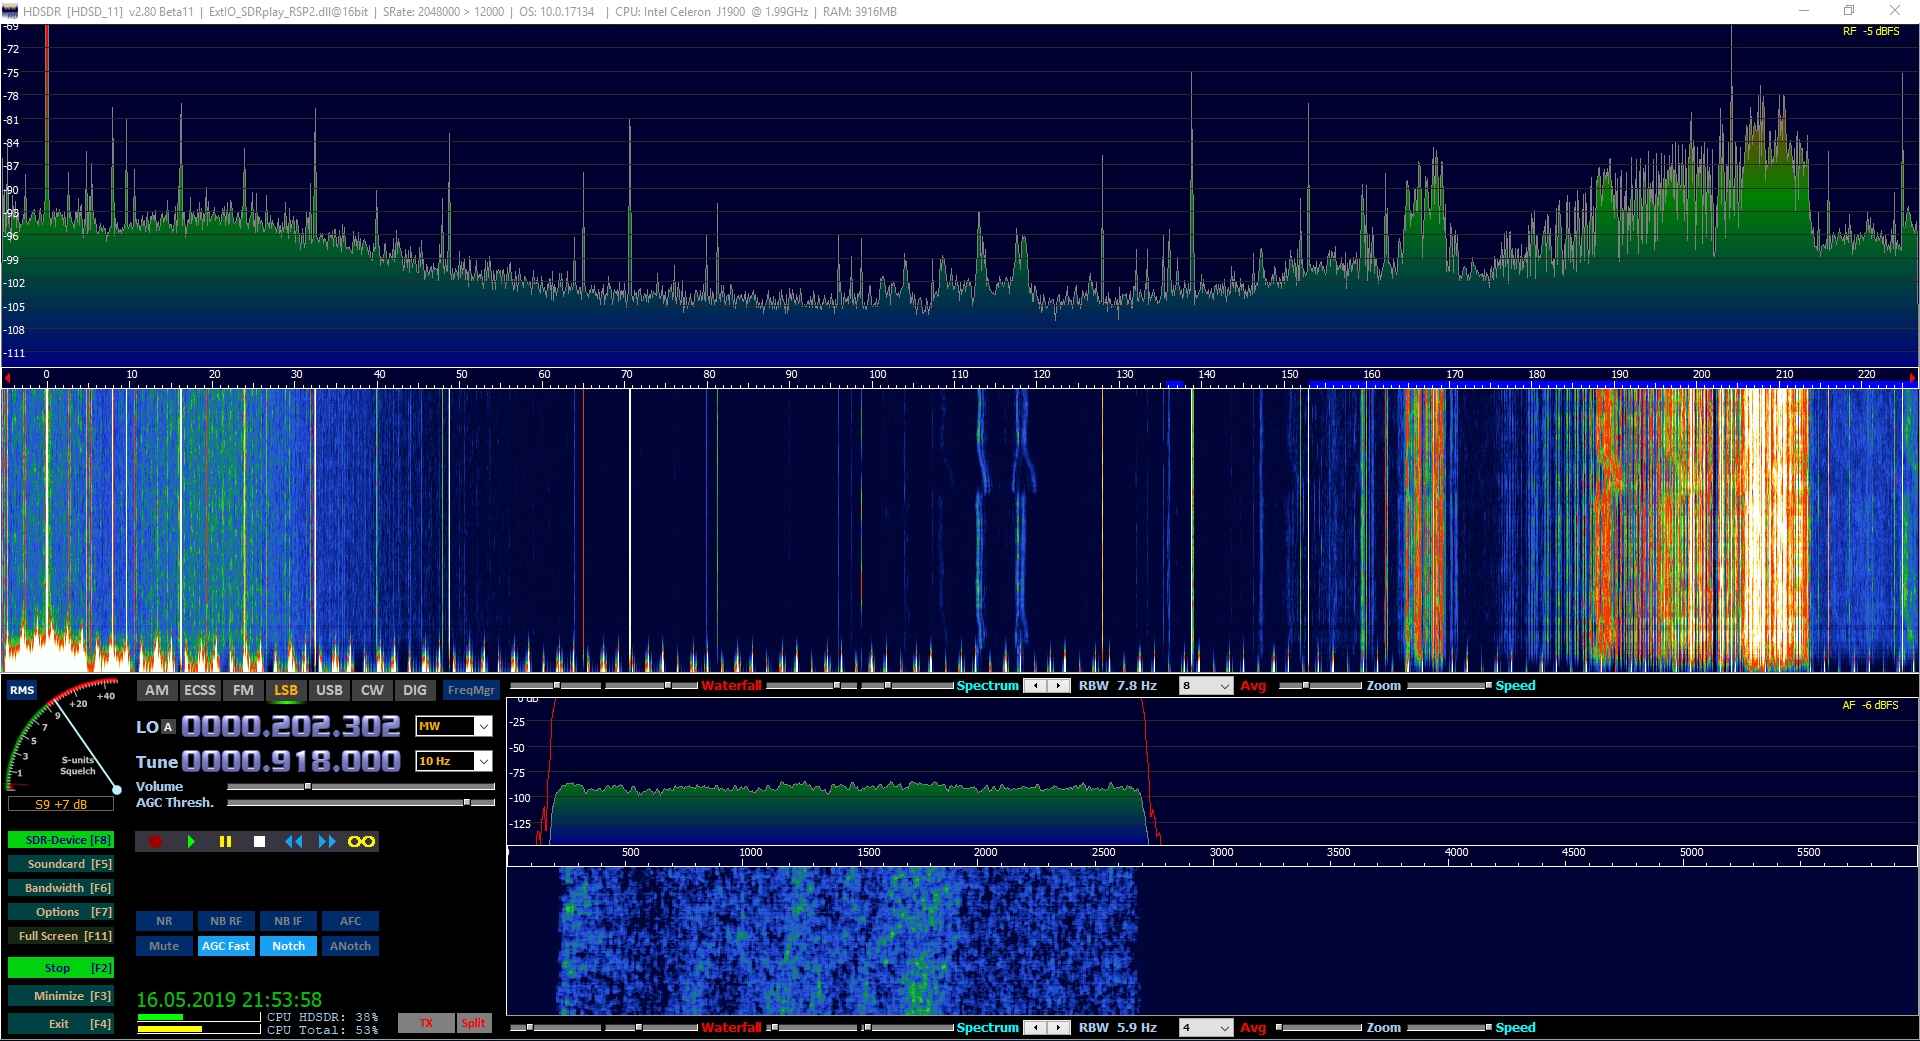Image resolution: width=1920 pixels, height=1041 pixels.
Task: Open Bandwidth [F6] settings
Action: [x=60, y=888]
